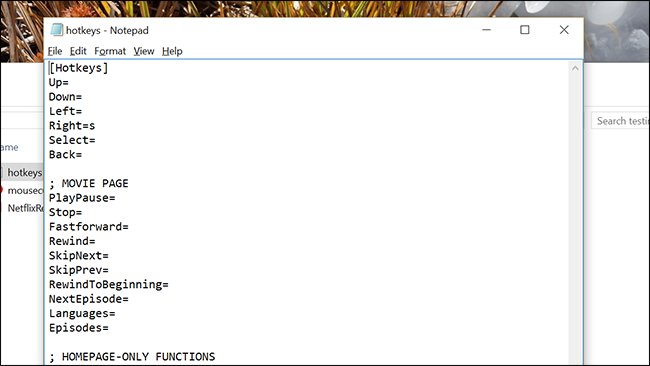This screenshot has height=366, width=650.
Task: Click the "[Hotkeys]" section line
Action: click(78, 68)
